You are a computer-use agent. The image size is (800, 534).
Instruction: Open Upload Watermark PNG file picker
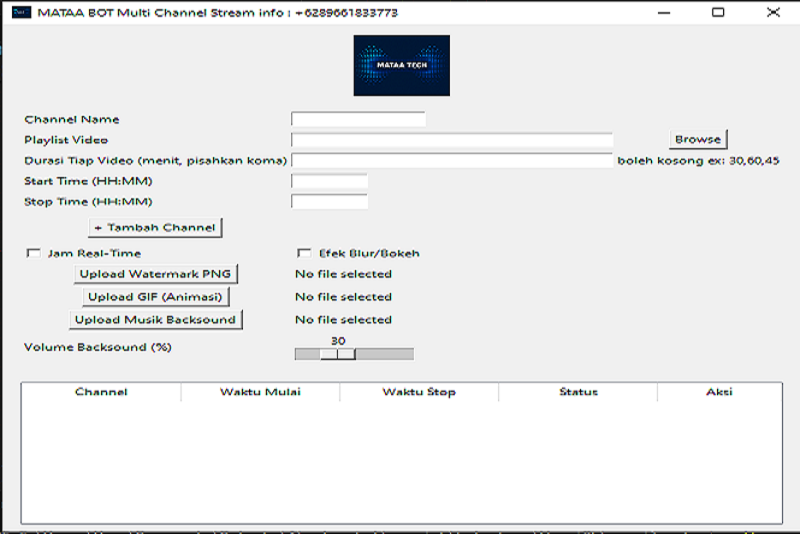pyautogui.click(x=157, y=274)
